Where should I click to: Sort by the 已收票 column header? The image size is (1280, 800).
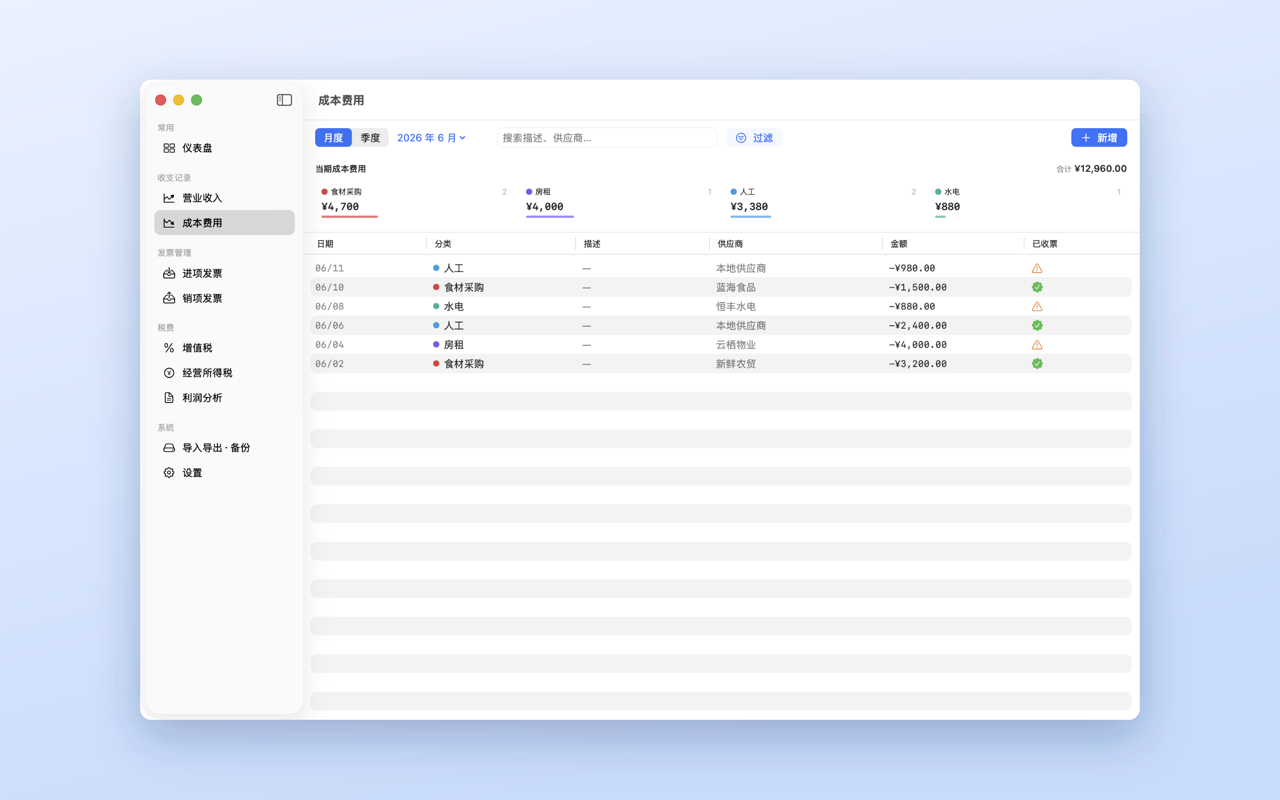(1045, 244)
